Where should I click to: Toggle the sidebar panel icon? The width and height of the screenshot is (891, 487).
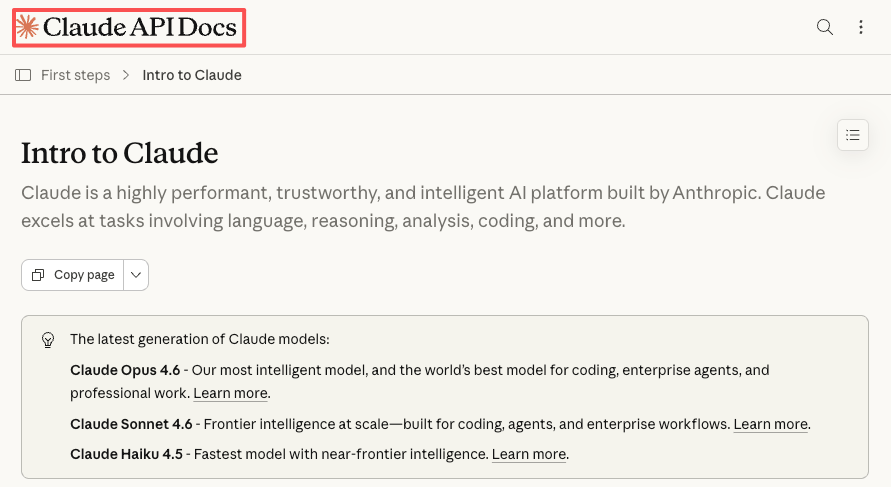[23, 75]
